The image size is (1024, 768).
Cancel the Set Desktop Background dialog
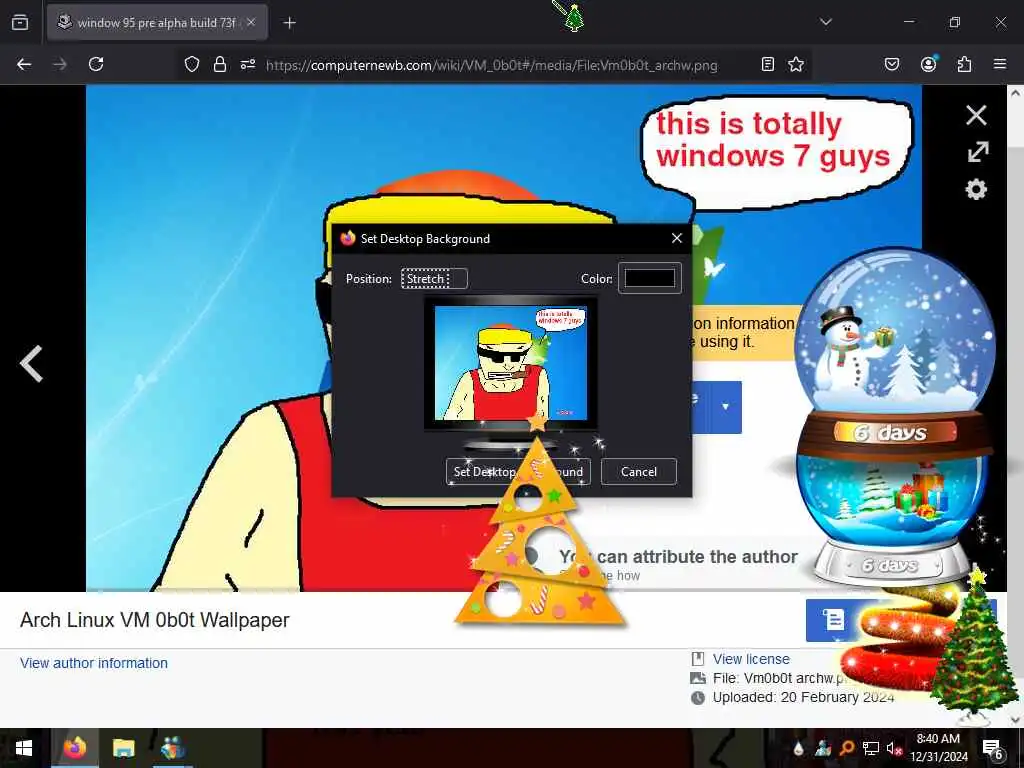(639, 472)
